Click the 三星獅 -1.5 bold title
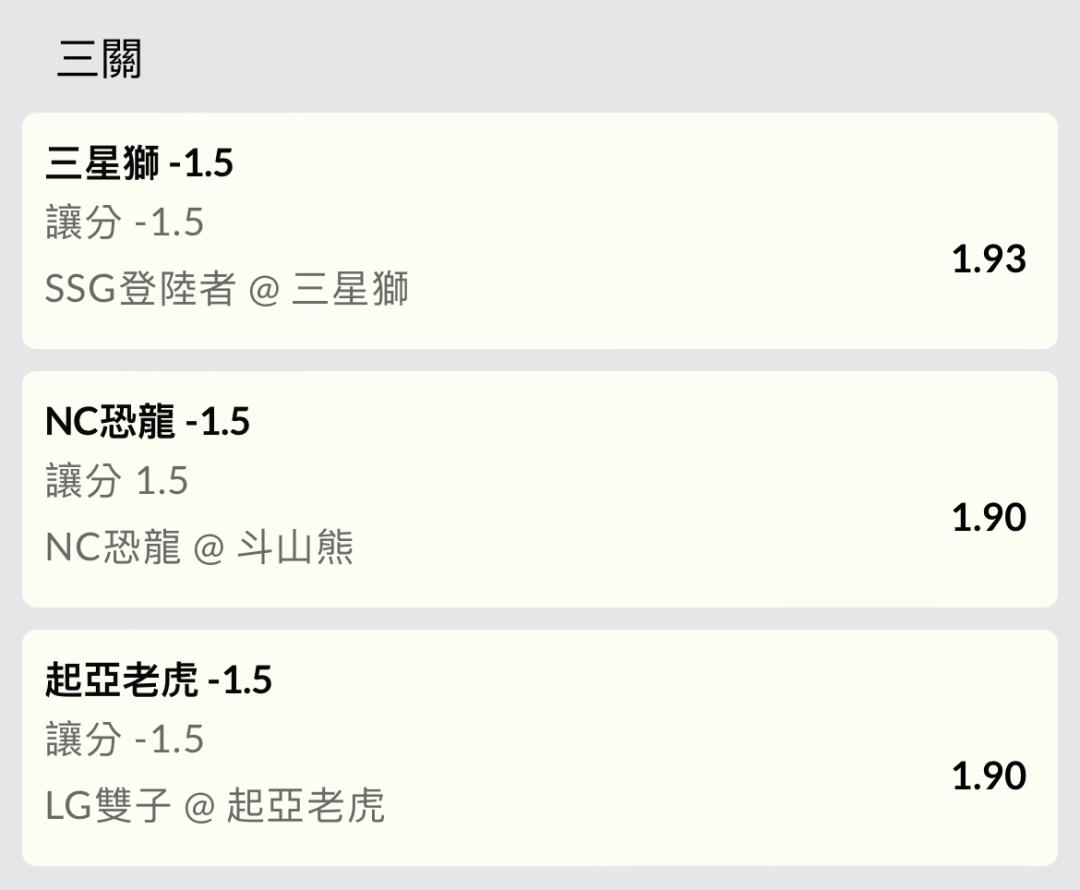 139,163
